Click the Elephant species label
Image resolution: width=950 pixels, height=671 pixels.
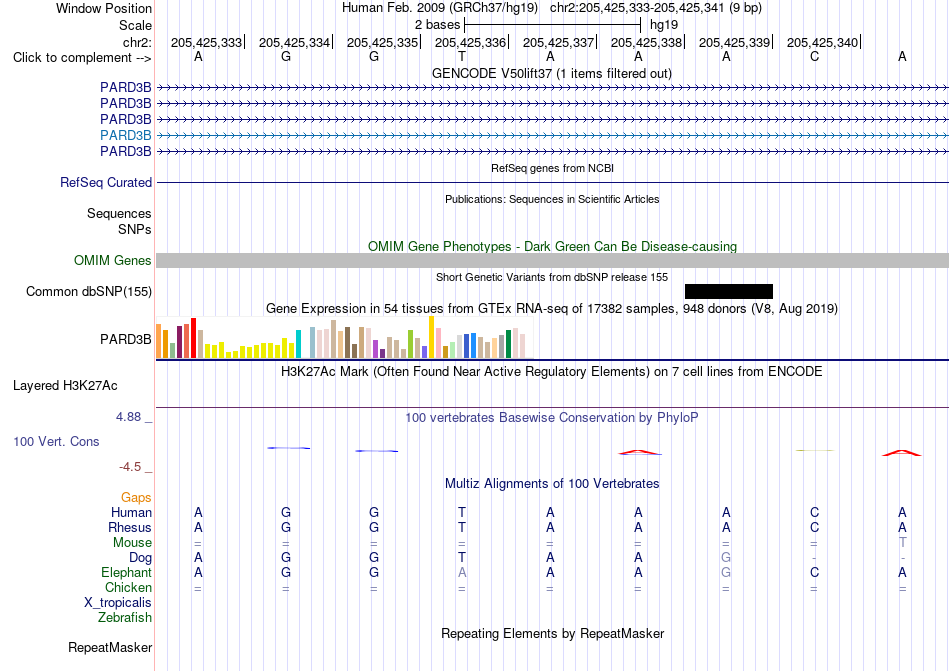pyautogui.click(x=126, y=572)
